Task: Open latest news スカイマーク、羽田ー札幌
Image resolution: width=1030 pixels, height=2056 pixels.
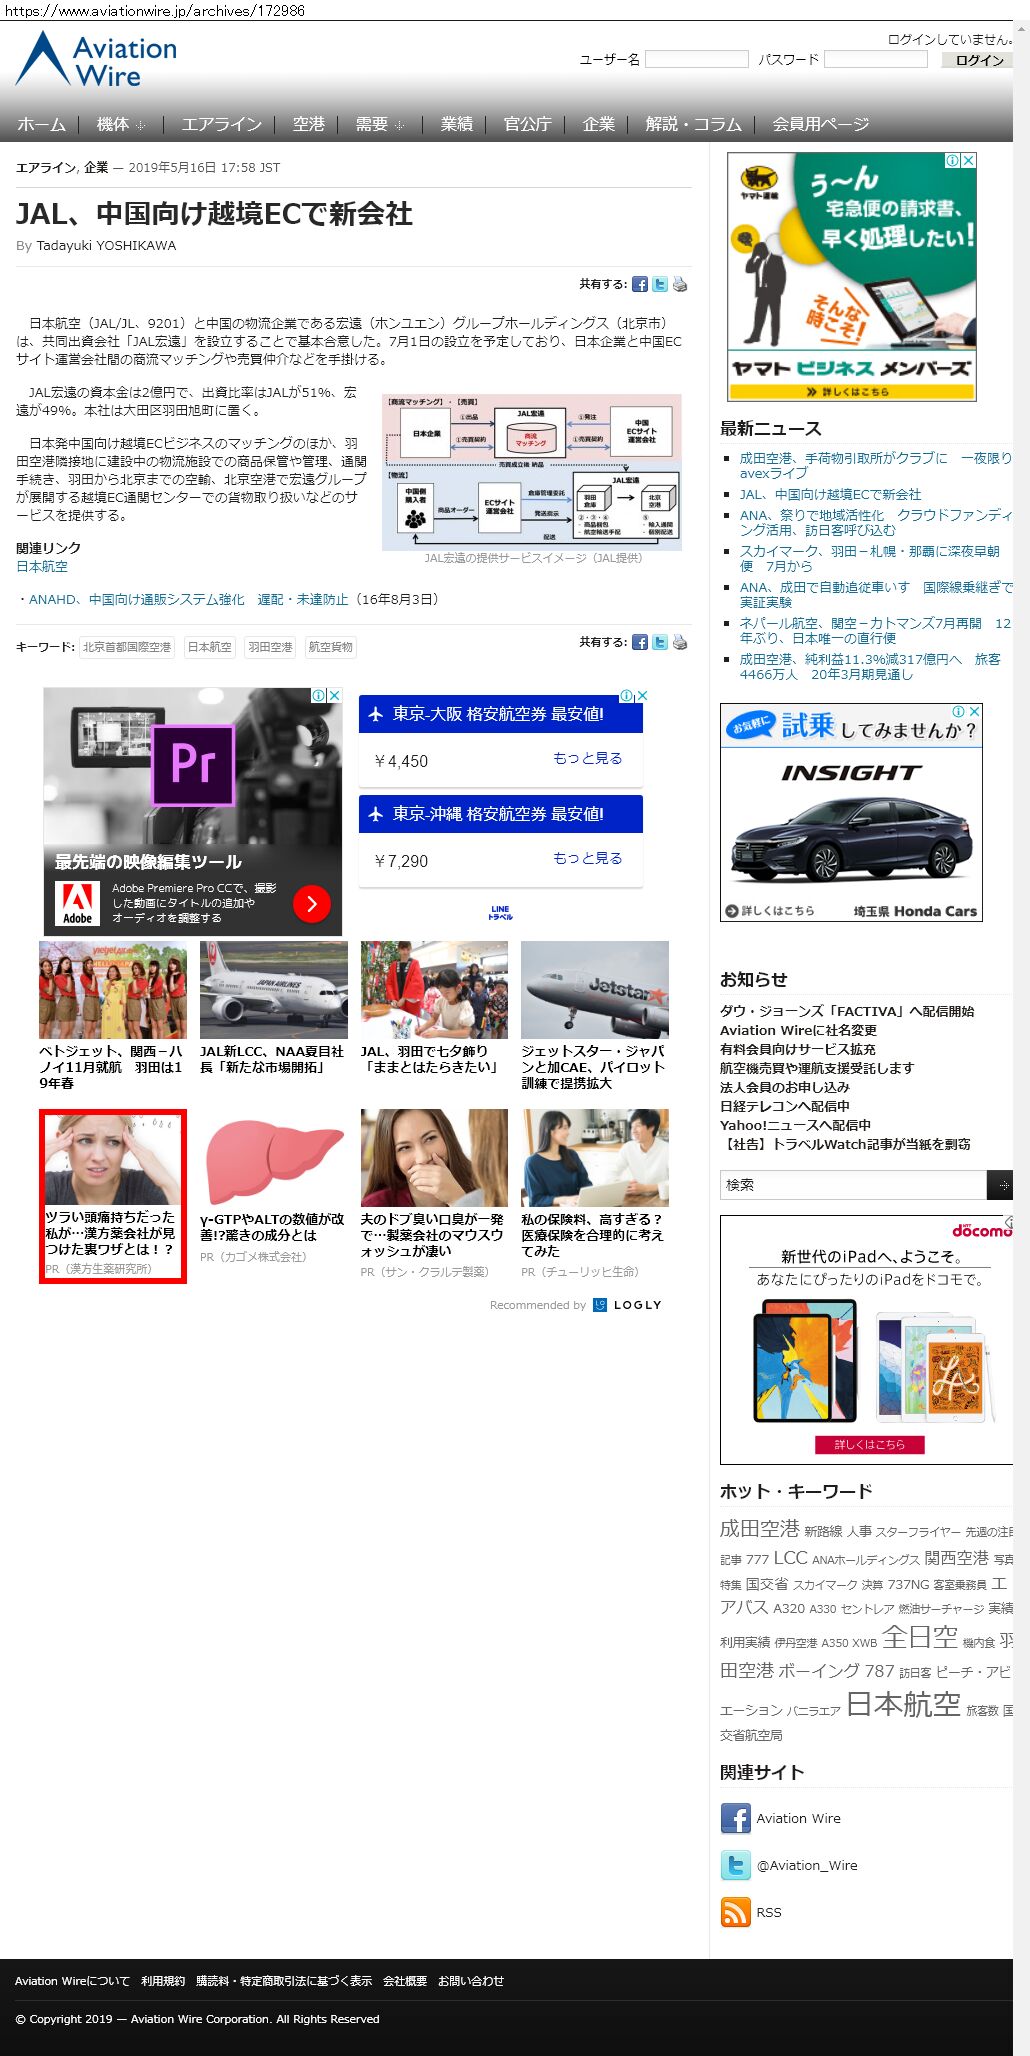Action: point(870,558)
